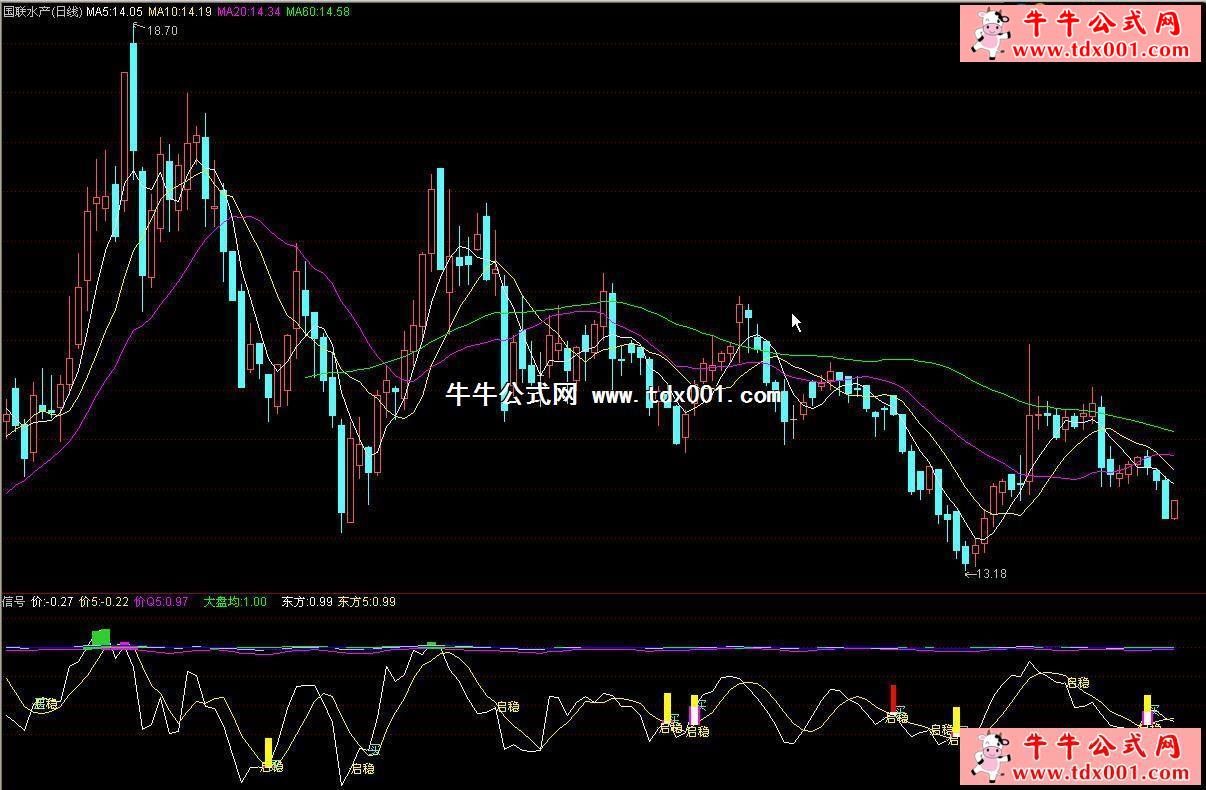Click the 信号 indicator name label
This screenshot has width=1206, height=790.
14,602
